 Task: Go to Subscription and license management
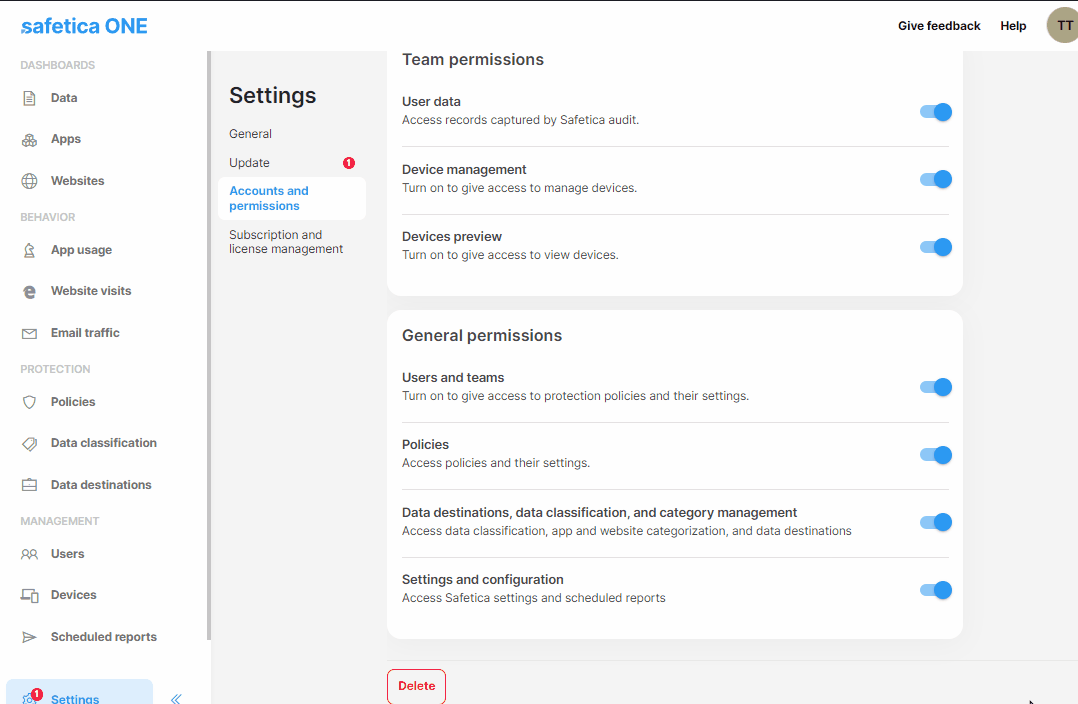[286, 242]
